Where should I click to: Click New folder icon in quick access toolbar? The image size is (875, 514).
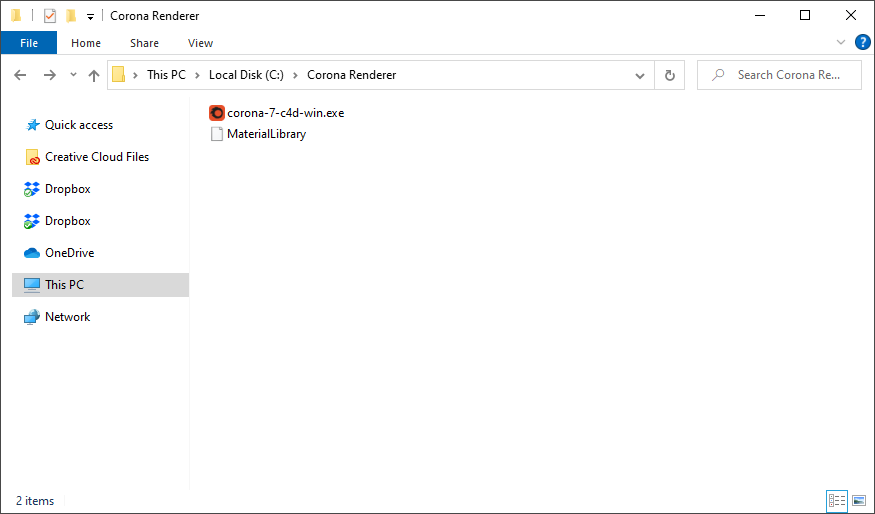coord(71,16)
